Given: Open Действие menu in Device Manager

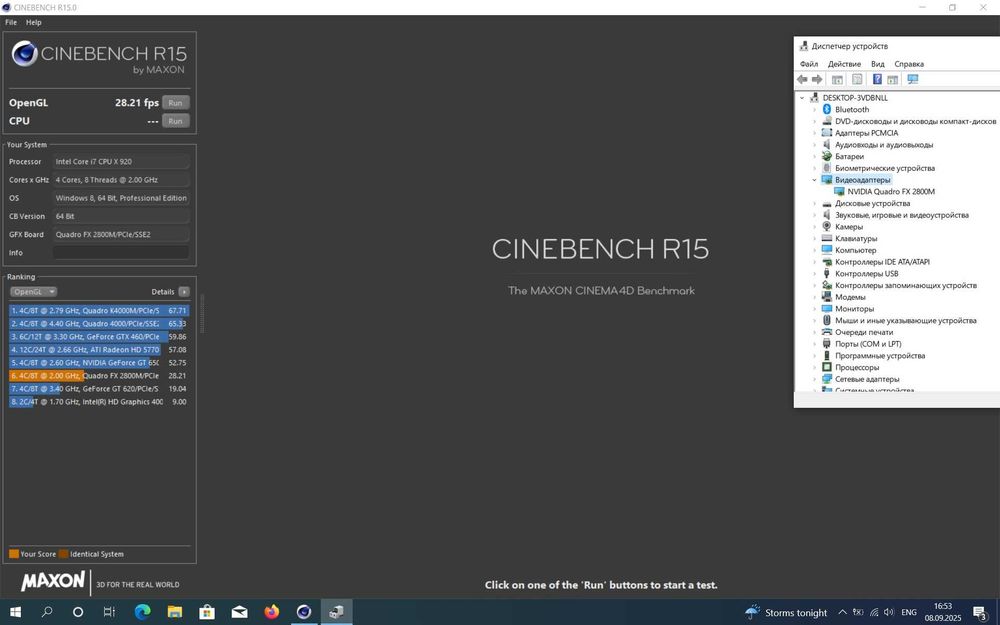Looking at the screenshot, I should [x=844, y=64].
